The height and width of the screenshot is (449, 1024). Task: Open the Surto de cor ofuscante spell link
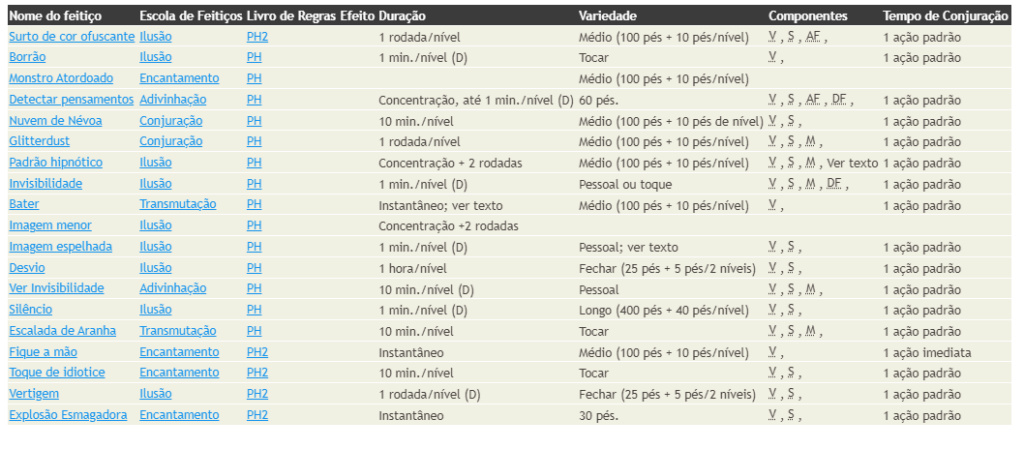[x=72, y=37]
